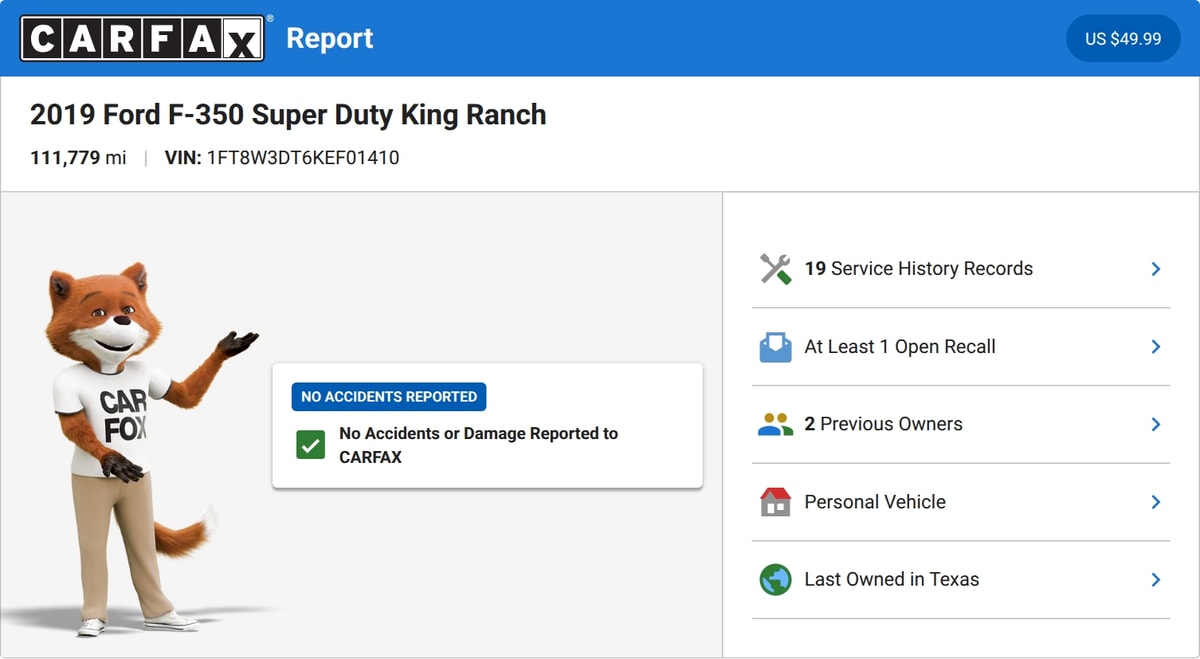Image resolution: width=1200 pixels, height=659 pixels.
Task: Click the blue open recall envelope icon
Action: pos(775,347)
